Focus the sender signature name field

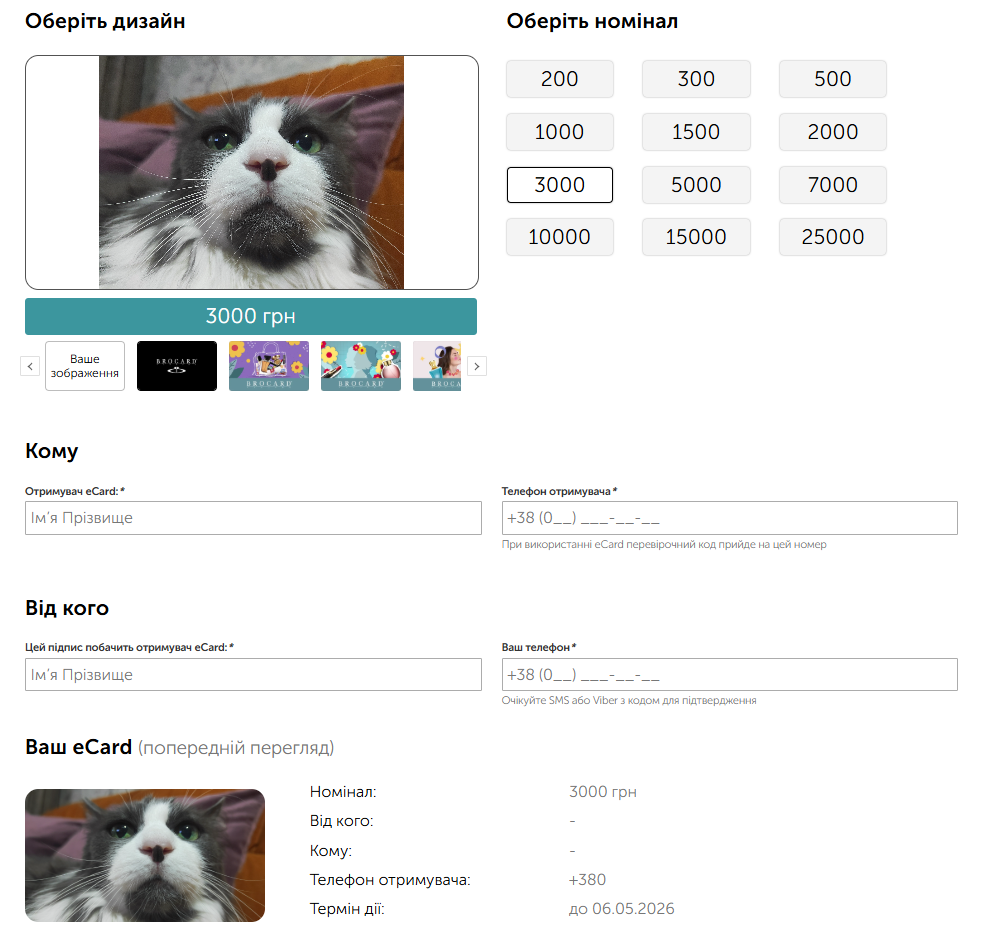point(253,675)
